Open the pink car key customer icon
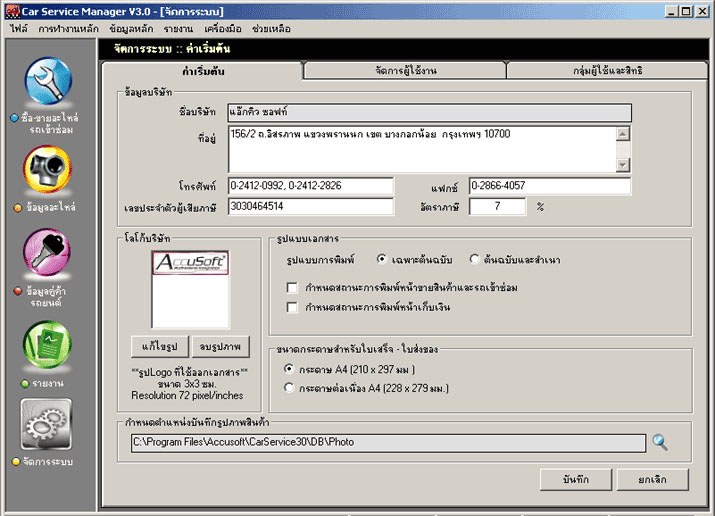Image resolution: width=715 pixels, height=516 pixels. point(47,253)
